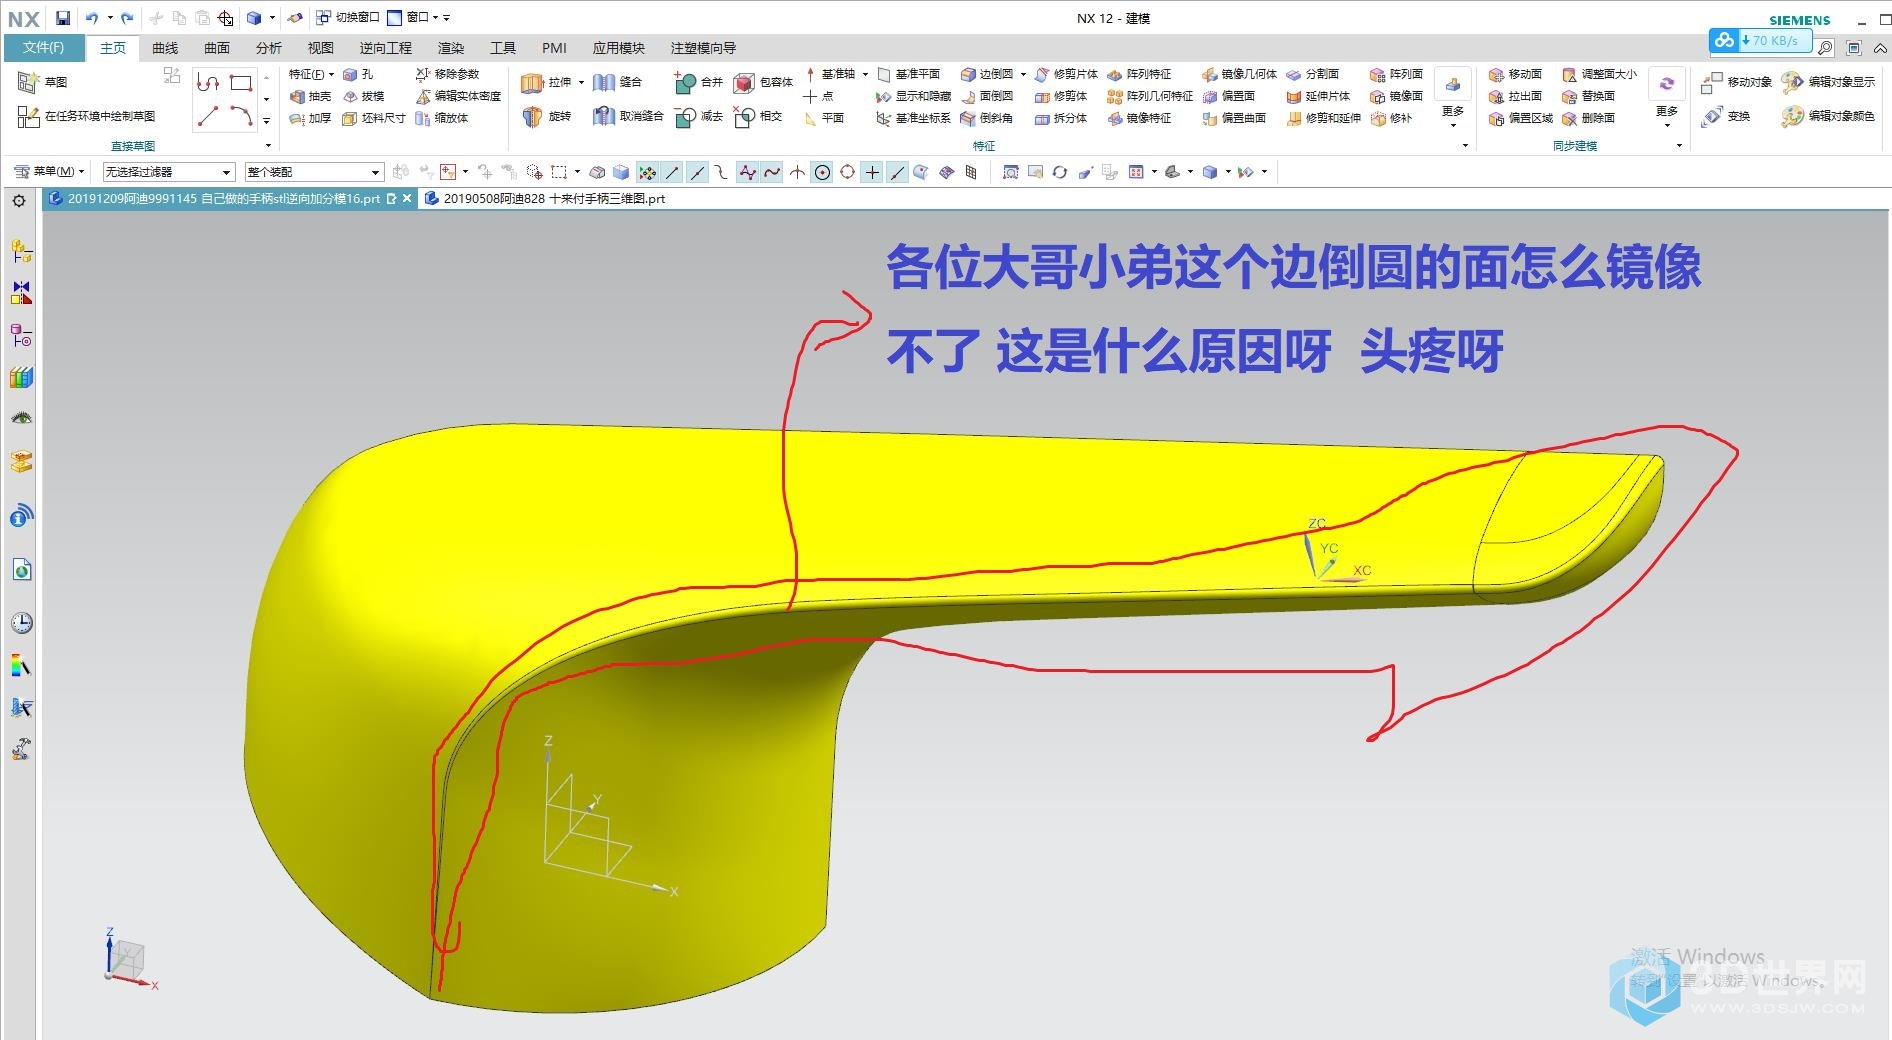Viewport: 1892px width, 1040px height.
Task: Click the 延伸片体 (Extend Sheet) tool
Action: (1318, 96)
